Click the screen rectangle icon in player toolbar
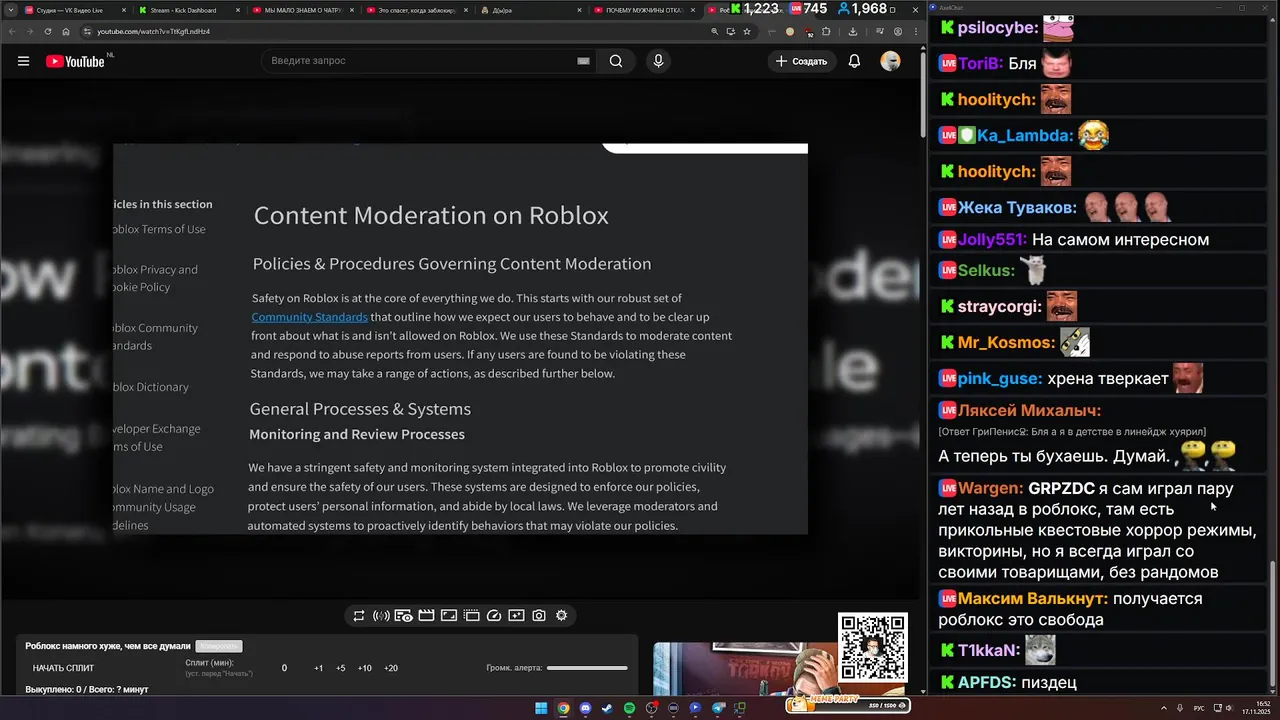The width and height of the screenshot is (1280, 720). [449, 616]
